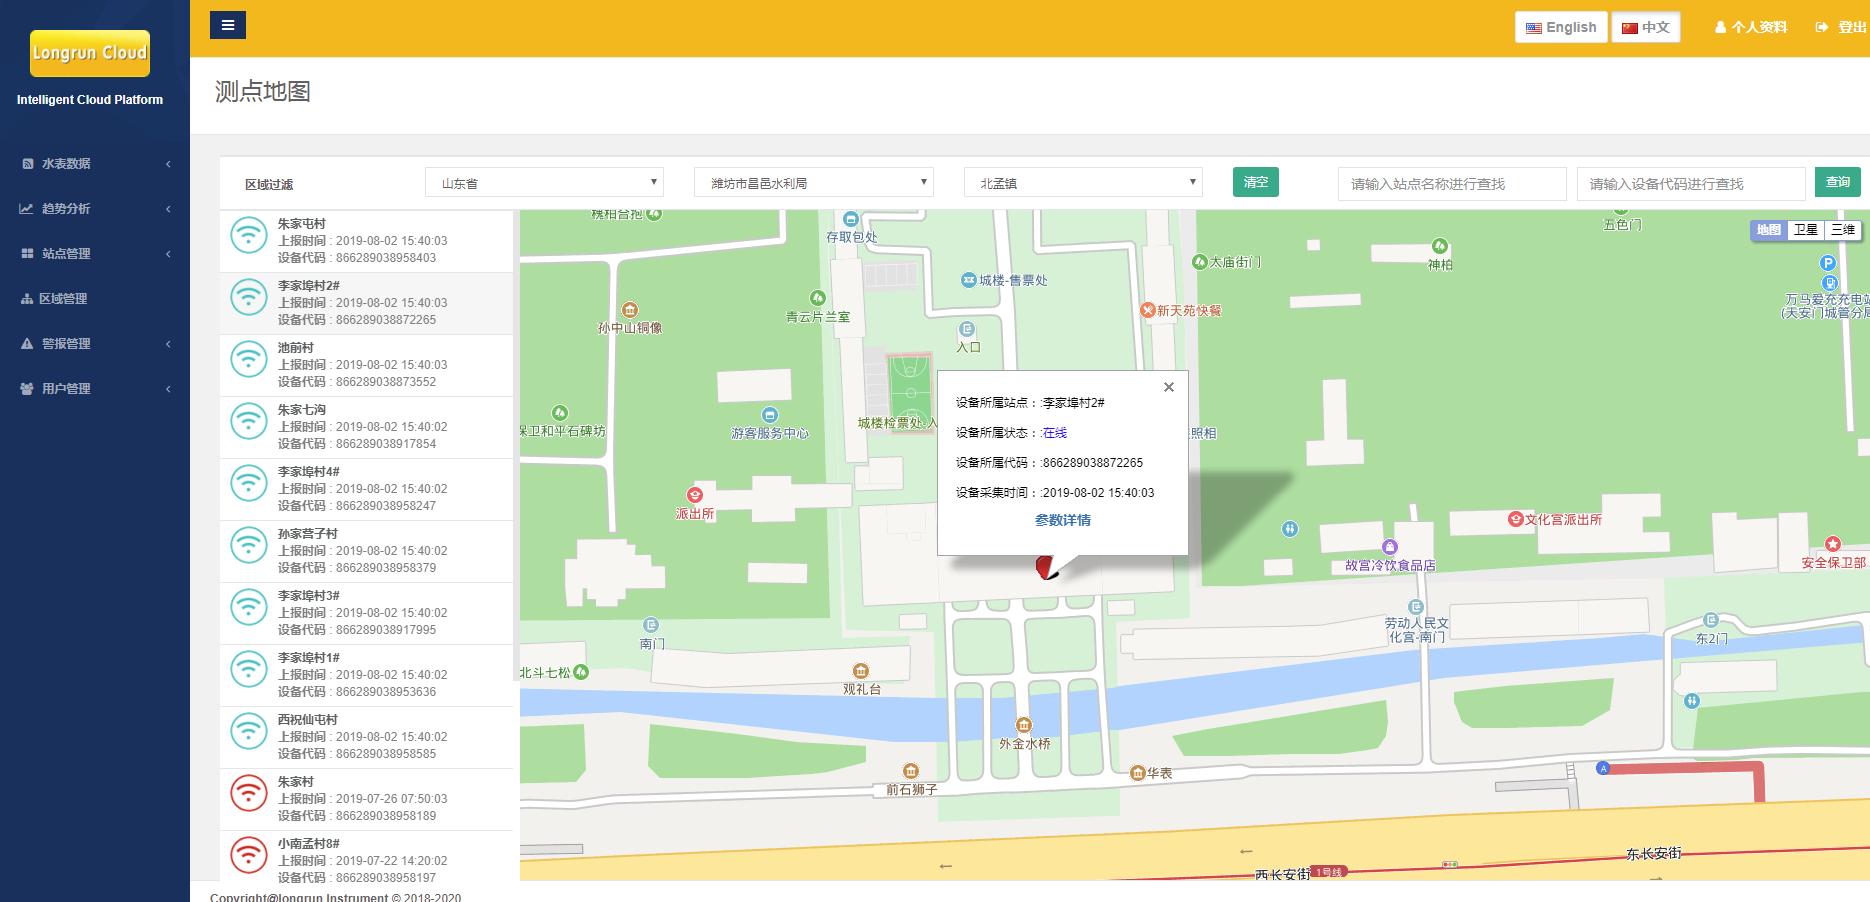Click the red offline wifi icon for 朱家村

click(x=248, y=793)
